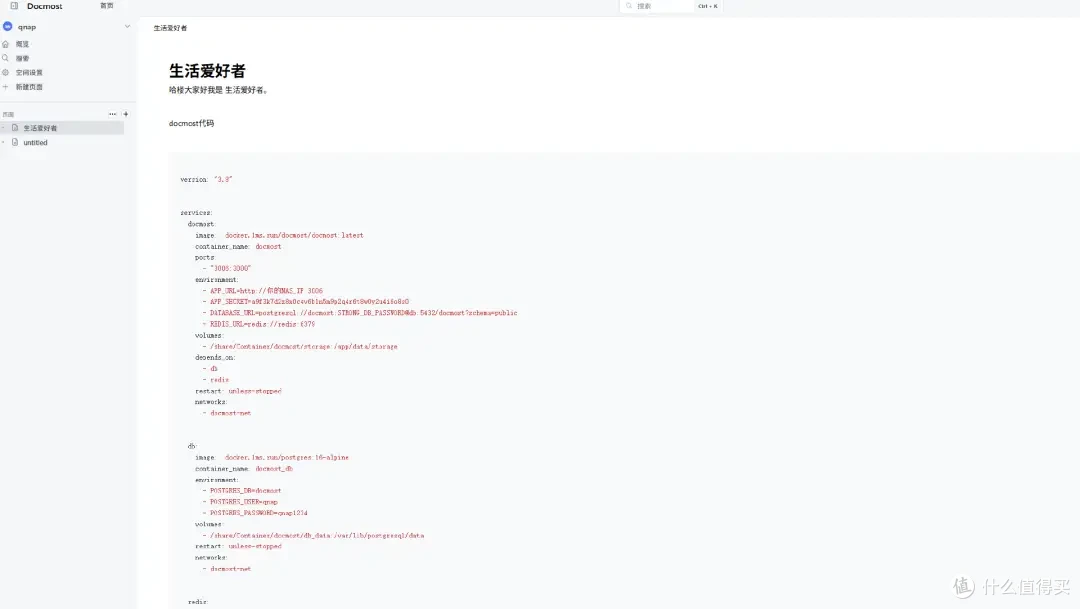Click the DATABASE_URL environment line

tap(360, 313)
